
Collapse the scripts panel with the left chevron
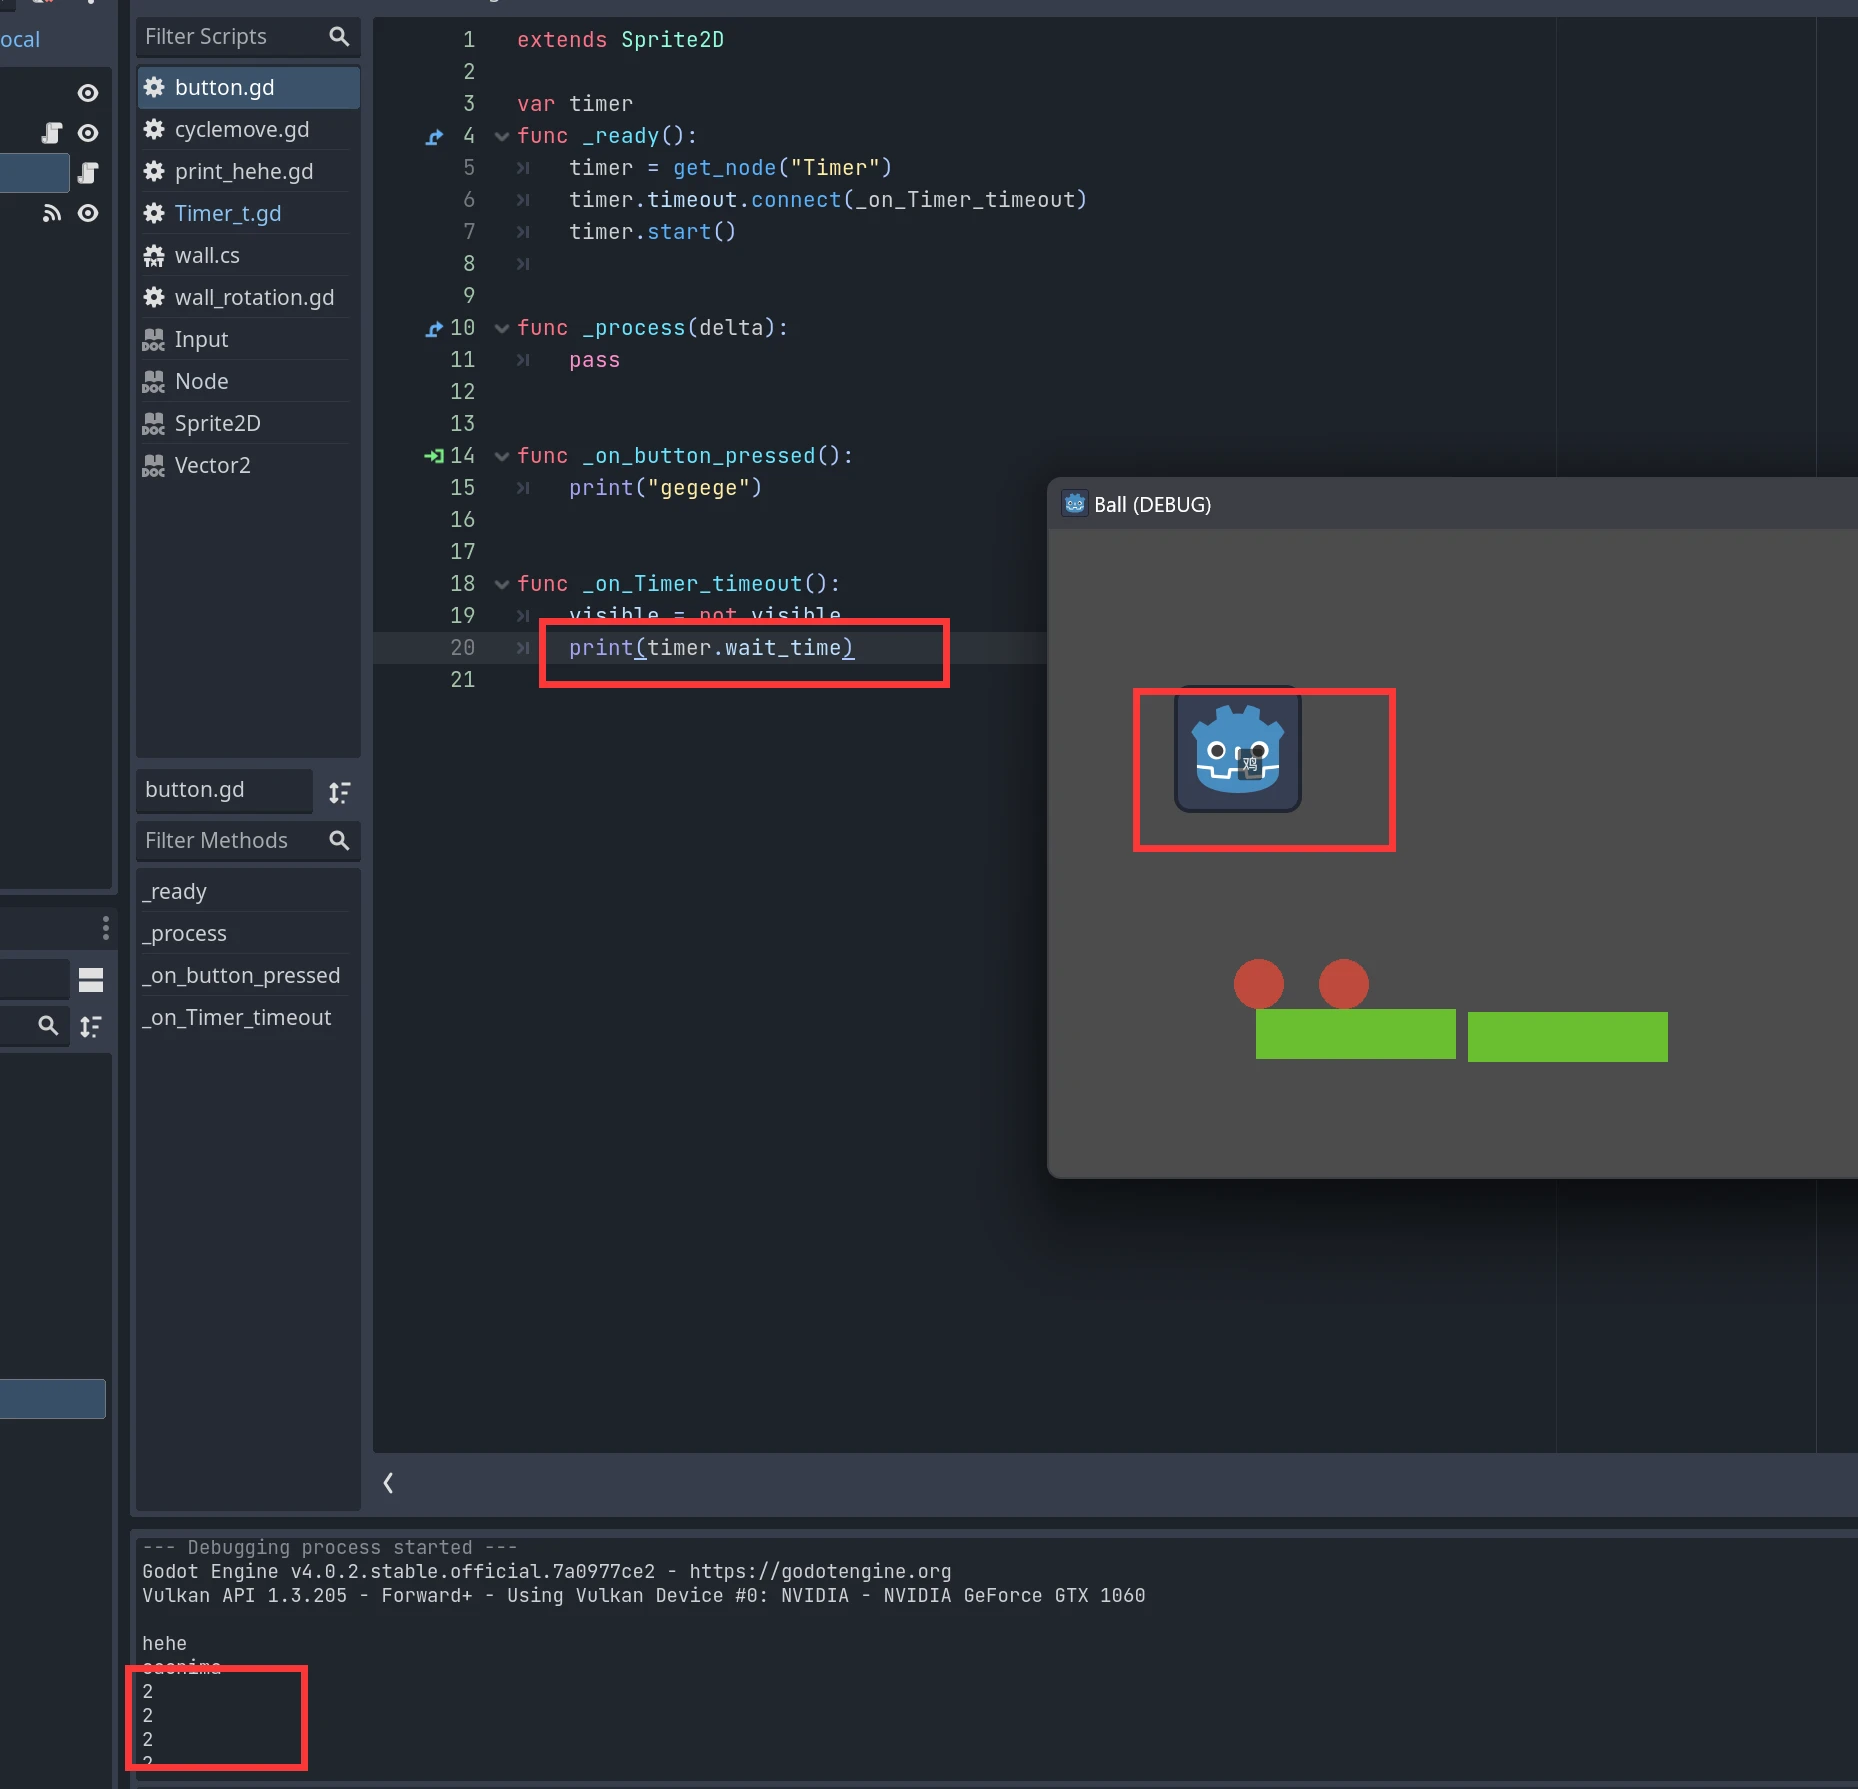(x=388, y=1483)
